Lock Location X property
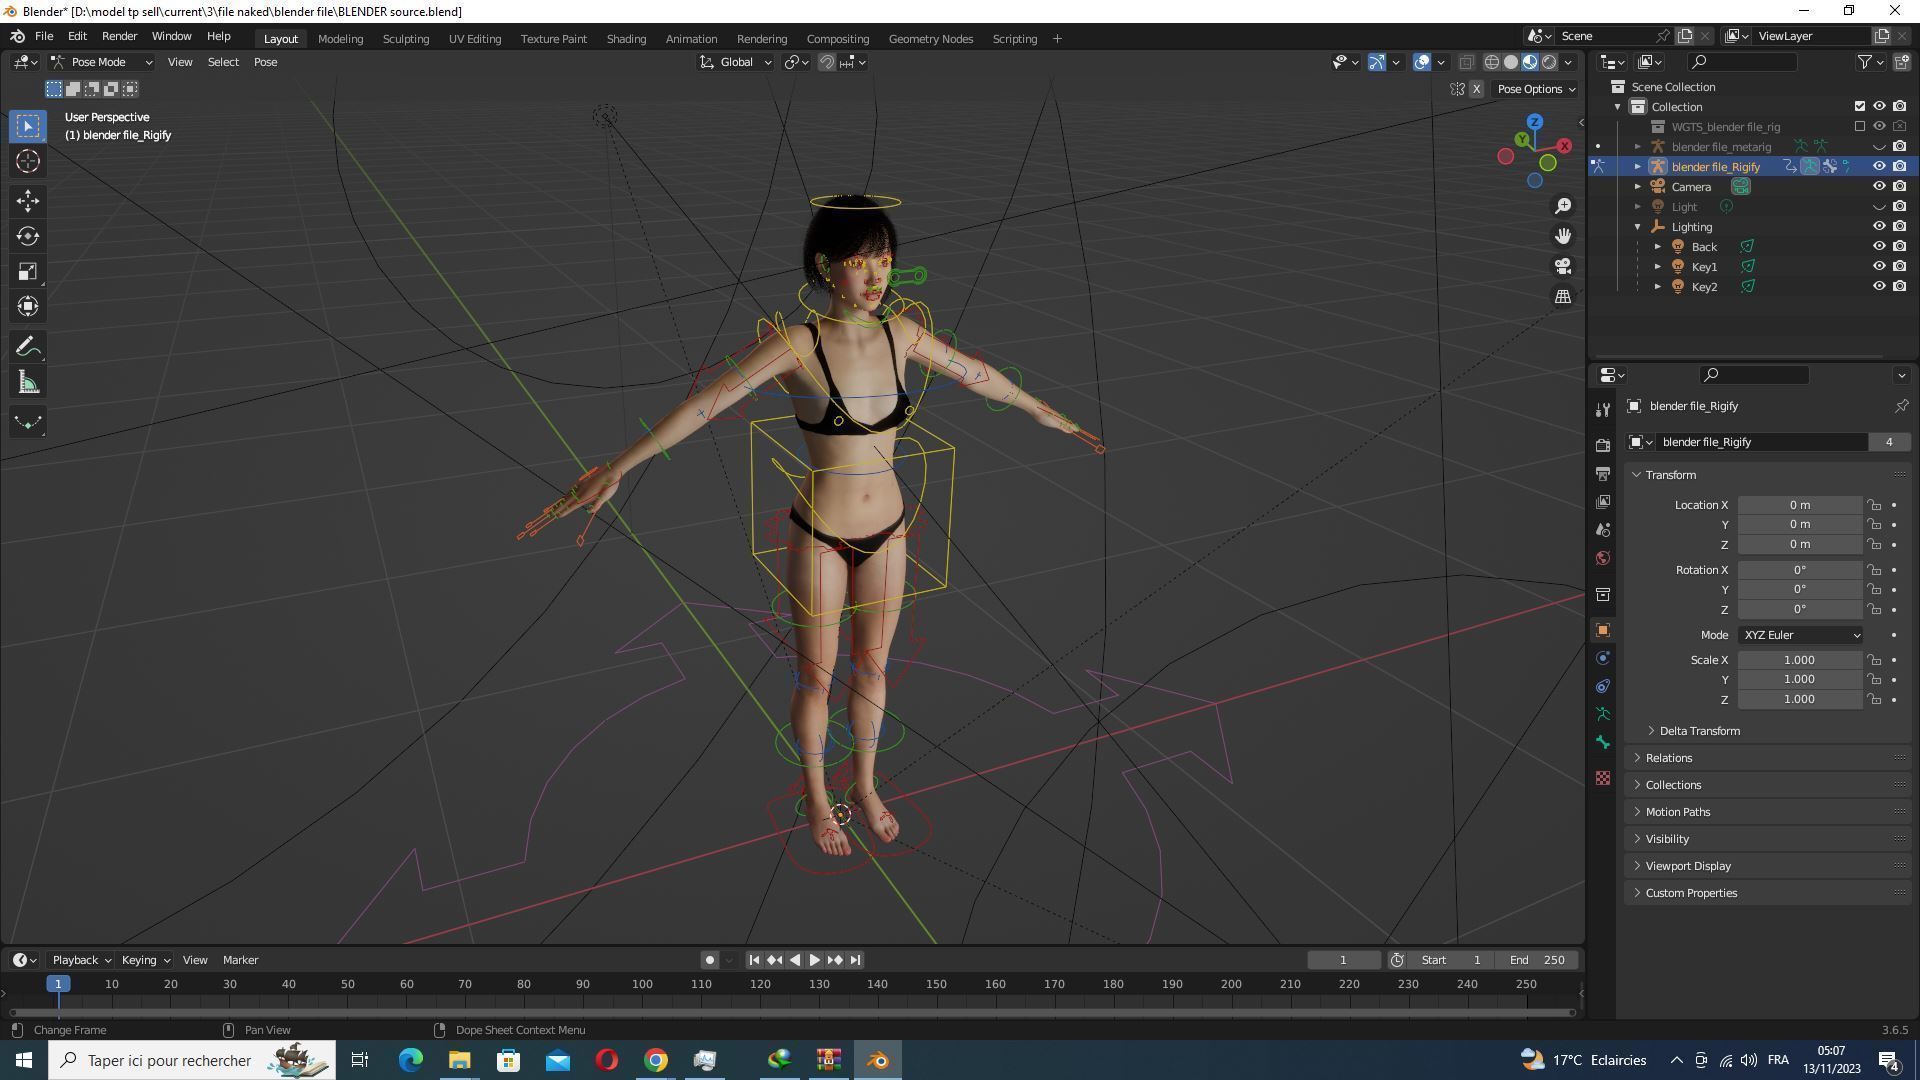Screen dimensions: 1920x1080 tap(1874, 505)
